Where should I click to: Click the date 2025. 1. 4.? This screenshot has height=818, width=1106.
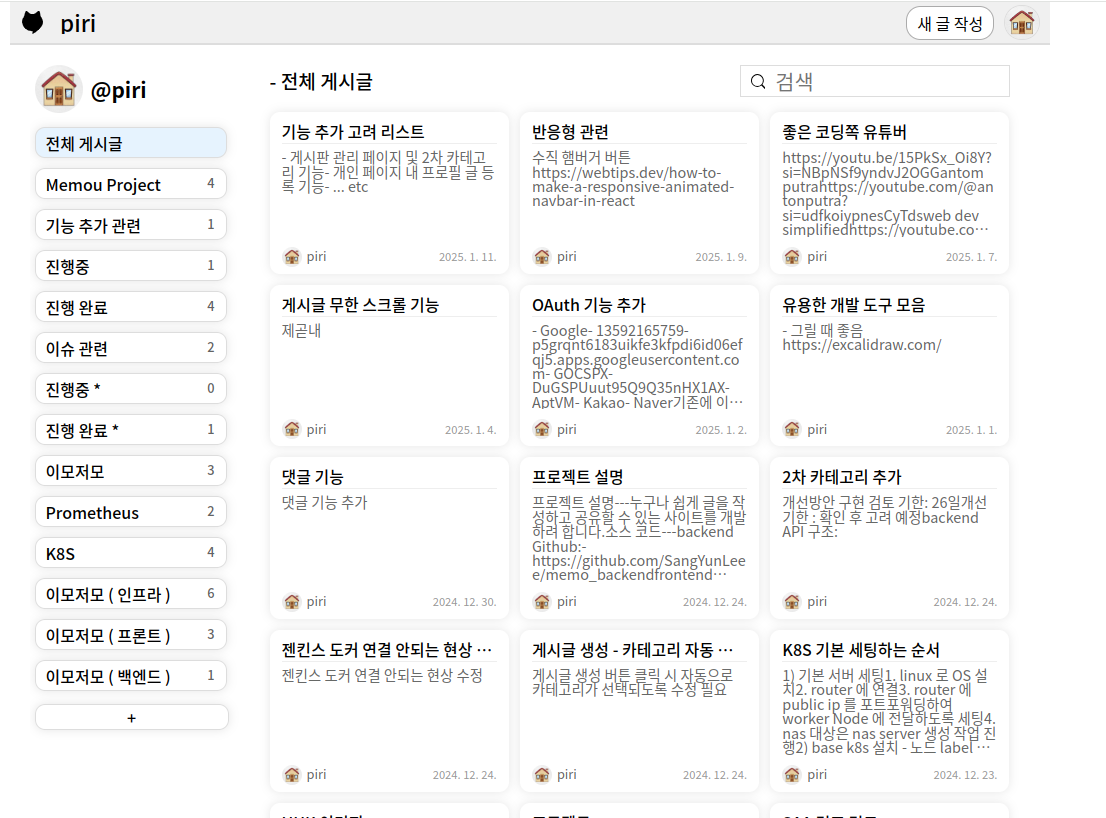coord(470,430)
